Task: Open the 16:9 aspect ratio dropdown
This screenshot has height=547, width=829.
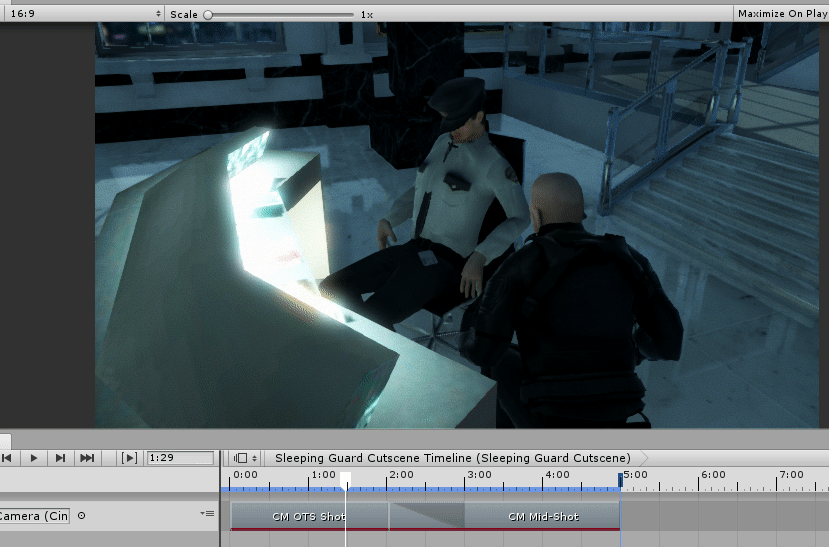Action: tap(84, 14)
